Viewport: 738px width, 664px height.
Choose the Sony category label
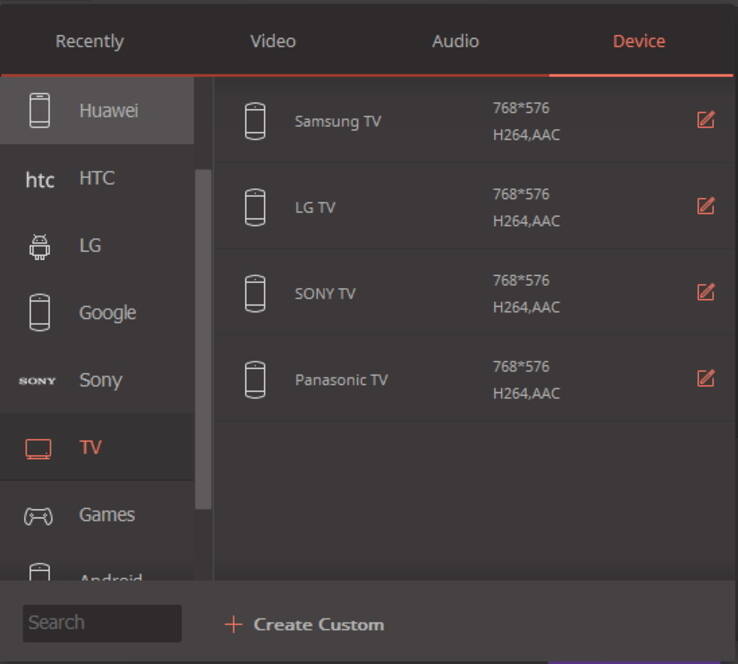[x=101, y=380]
